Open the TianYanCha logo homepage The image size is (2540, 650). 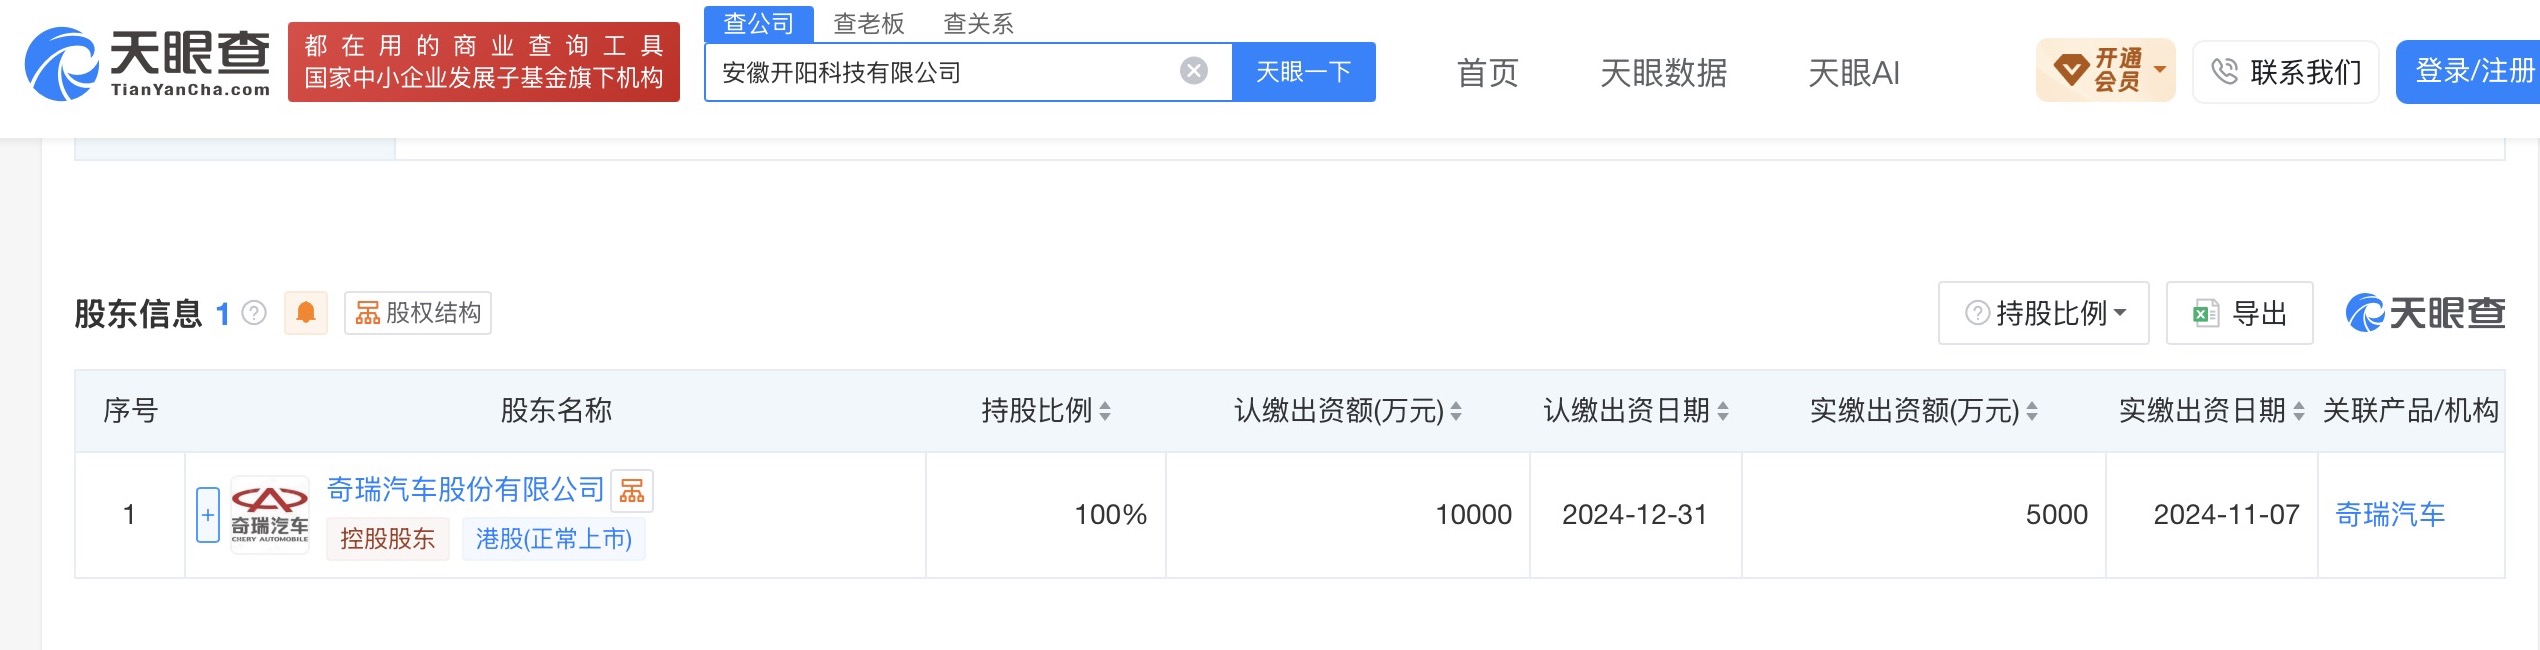tap(148, 64)
